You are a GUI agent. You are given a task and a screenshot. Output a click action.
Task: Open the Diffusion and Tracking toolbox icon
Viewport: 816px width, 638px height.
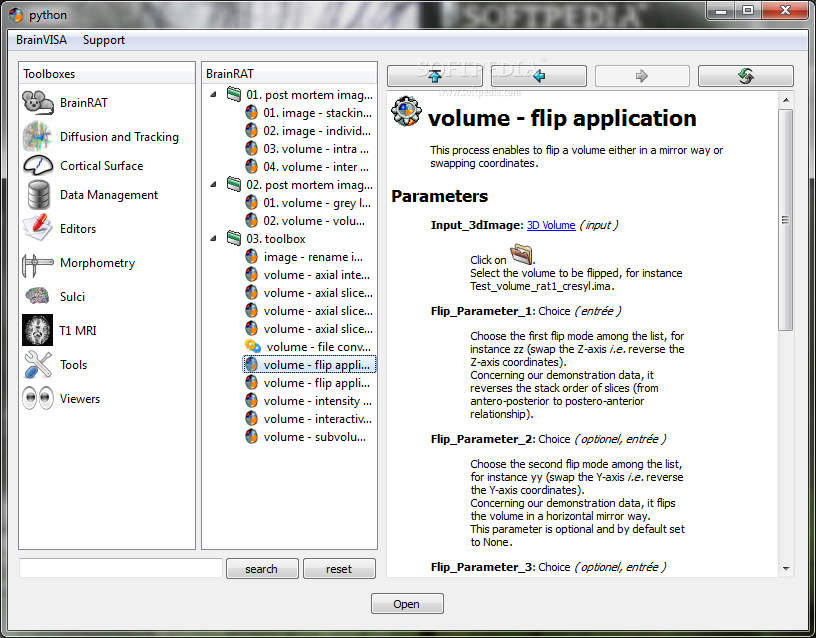pyautogui.click(x=38, y=136)
